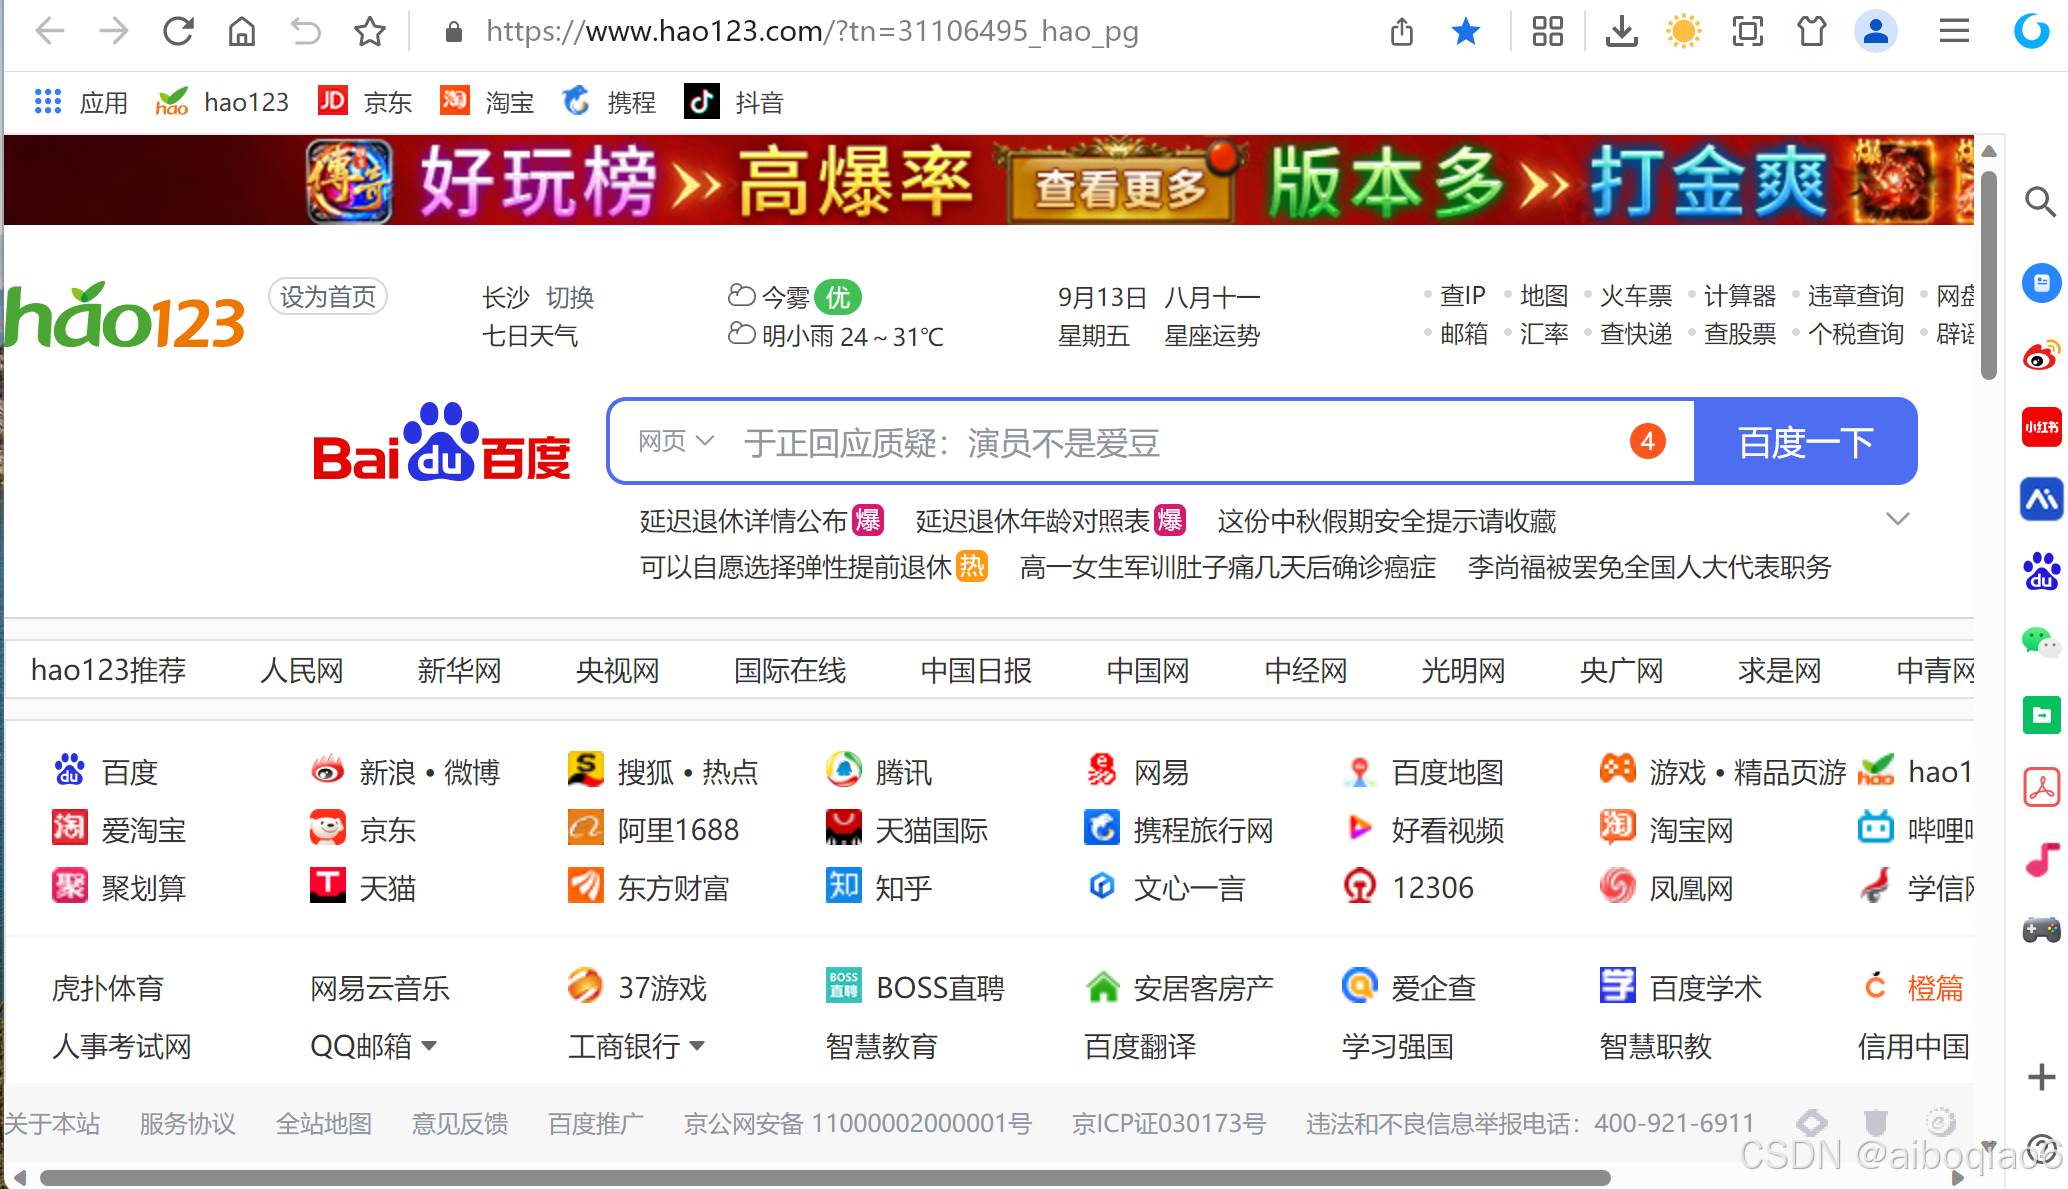Open the 新浪 link in site grid
The height and width of the screenshot is (1189, 2068).
pyautogui.click(x=387, y=772)
